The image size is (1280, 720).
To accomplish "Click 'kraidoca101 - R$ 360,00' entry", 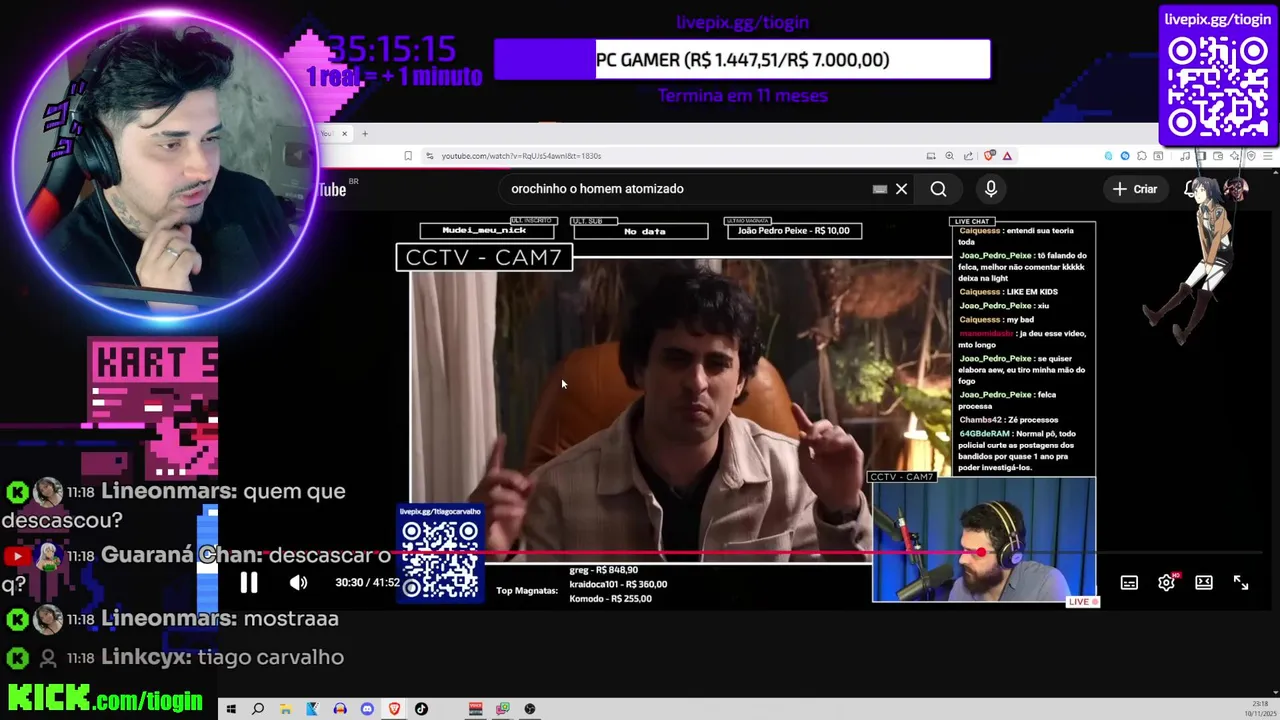I will coord(618,584).
